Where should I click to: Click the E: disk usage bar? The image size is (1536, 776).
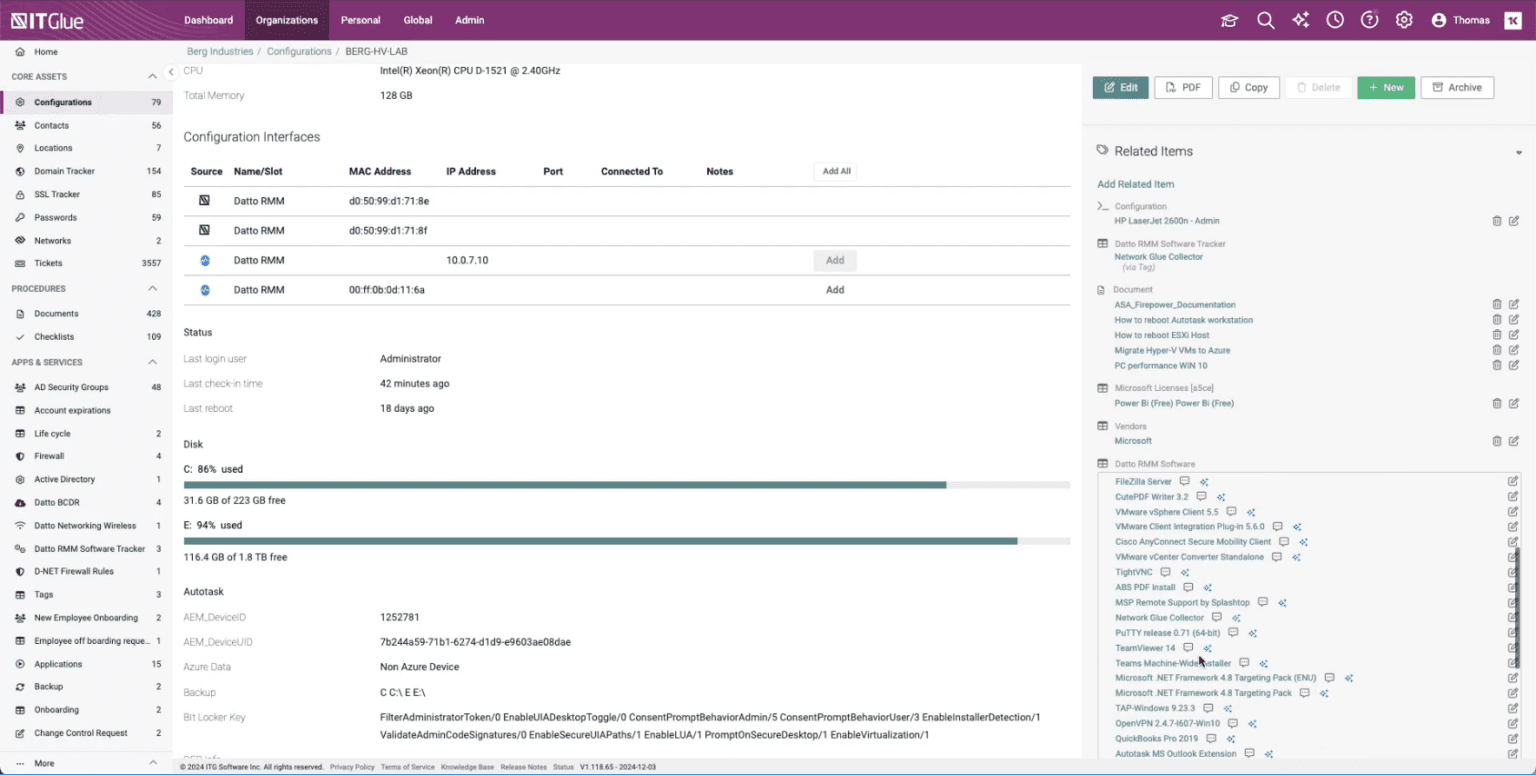pyautogui.click(x=627, y=541)
